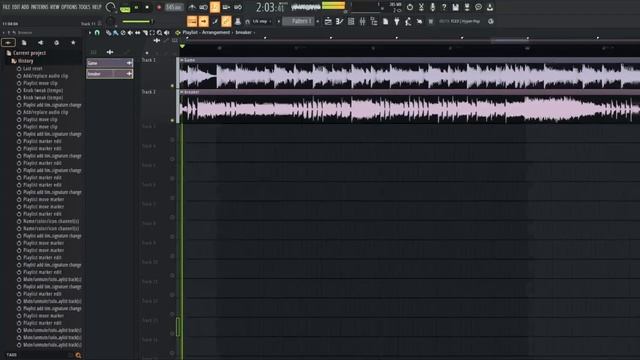Click the green playhead marker on timeline

(x=182, y=47)
